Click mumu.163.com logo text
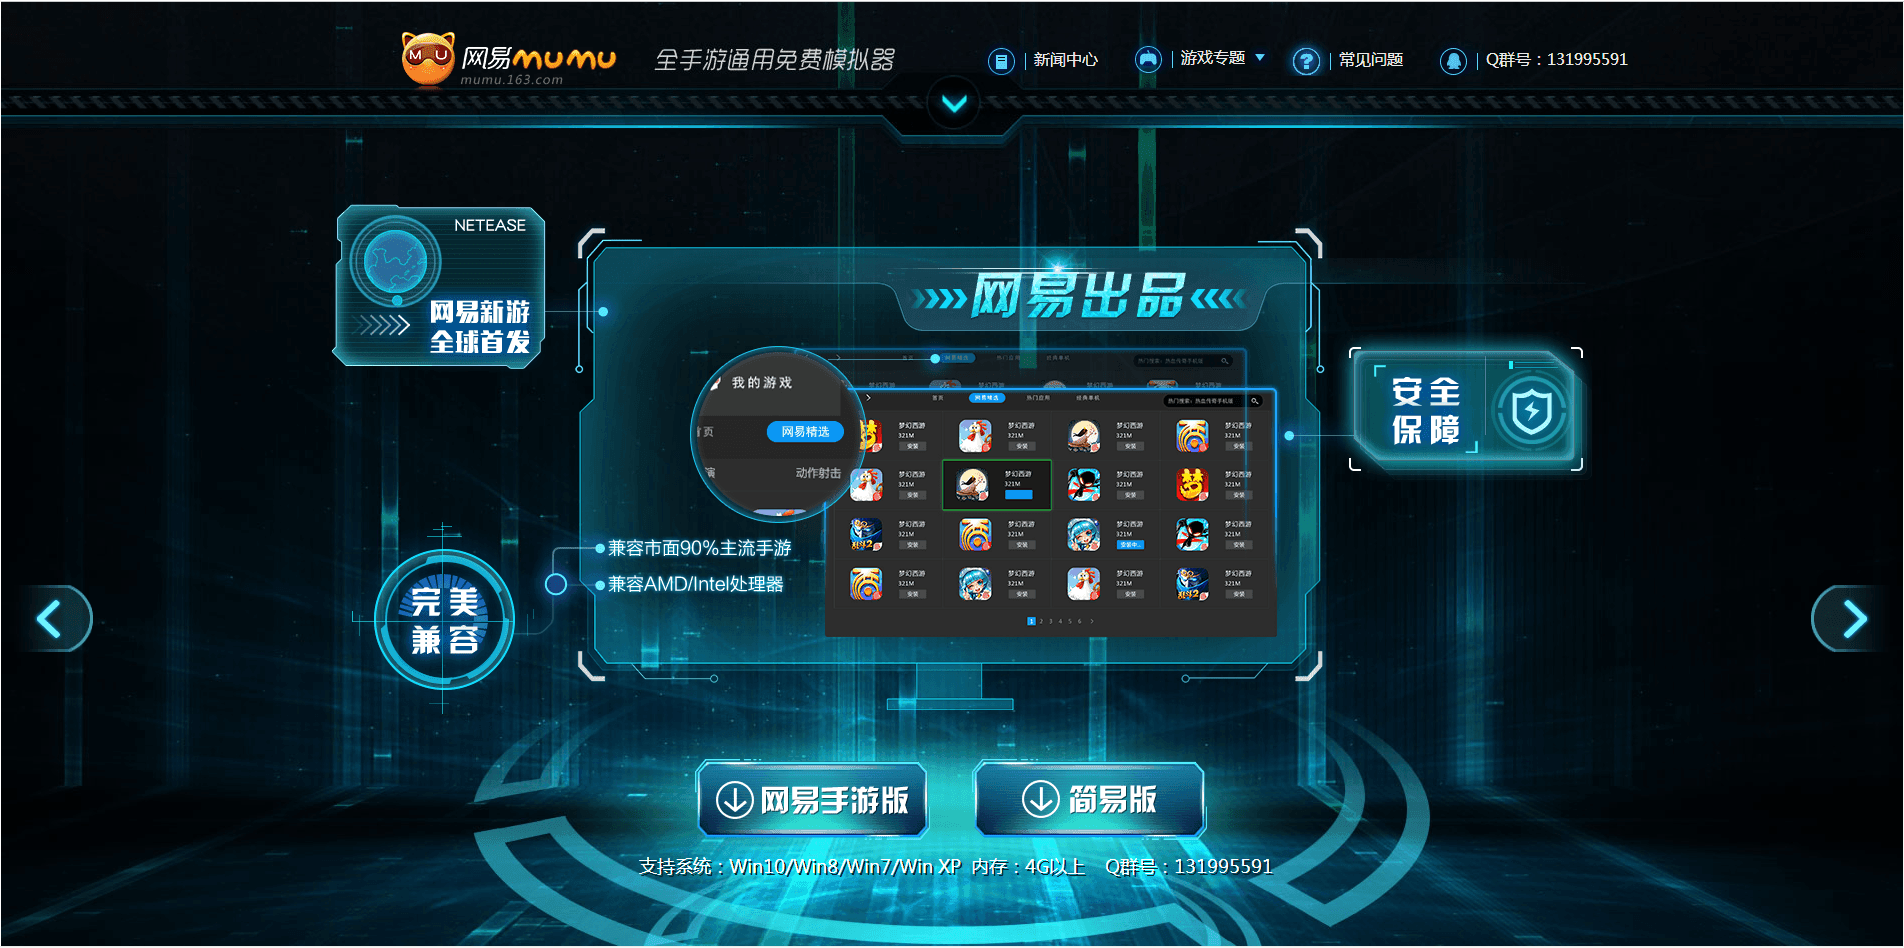This screenshot has height=948, width=1904. (x=511, y=80)
